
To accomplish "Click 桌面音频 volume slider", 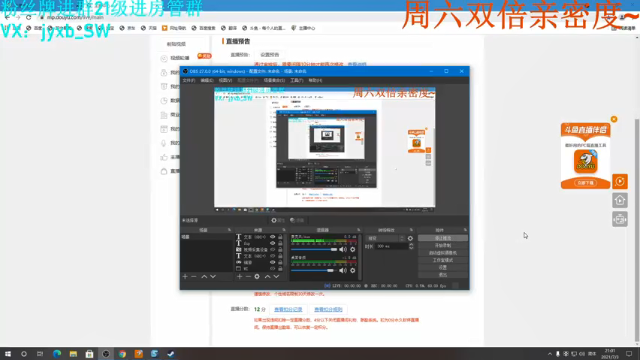I will tap(314, 270).
